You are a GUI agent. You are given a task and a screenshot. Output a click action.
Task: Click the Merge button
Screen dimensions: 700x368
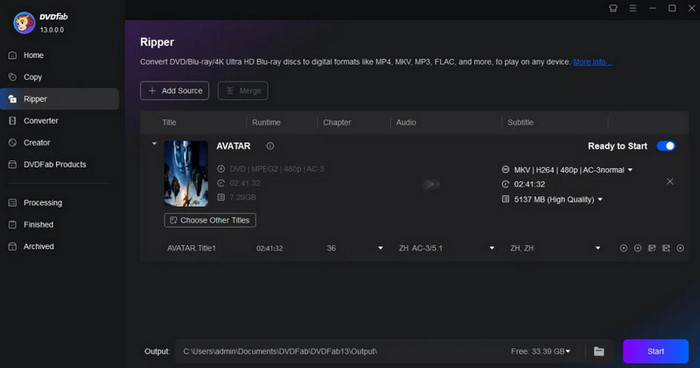[243, 91]
